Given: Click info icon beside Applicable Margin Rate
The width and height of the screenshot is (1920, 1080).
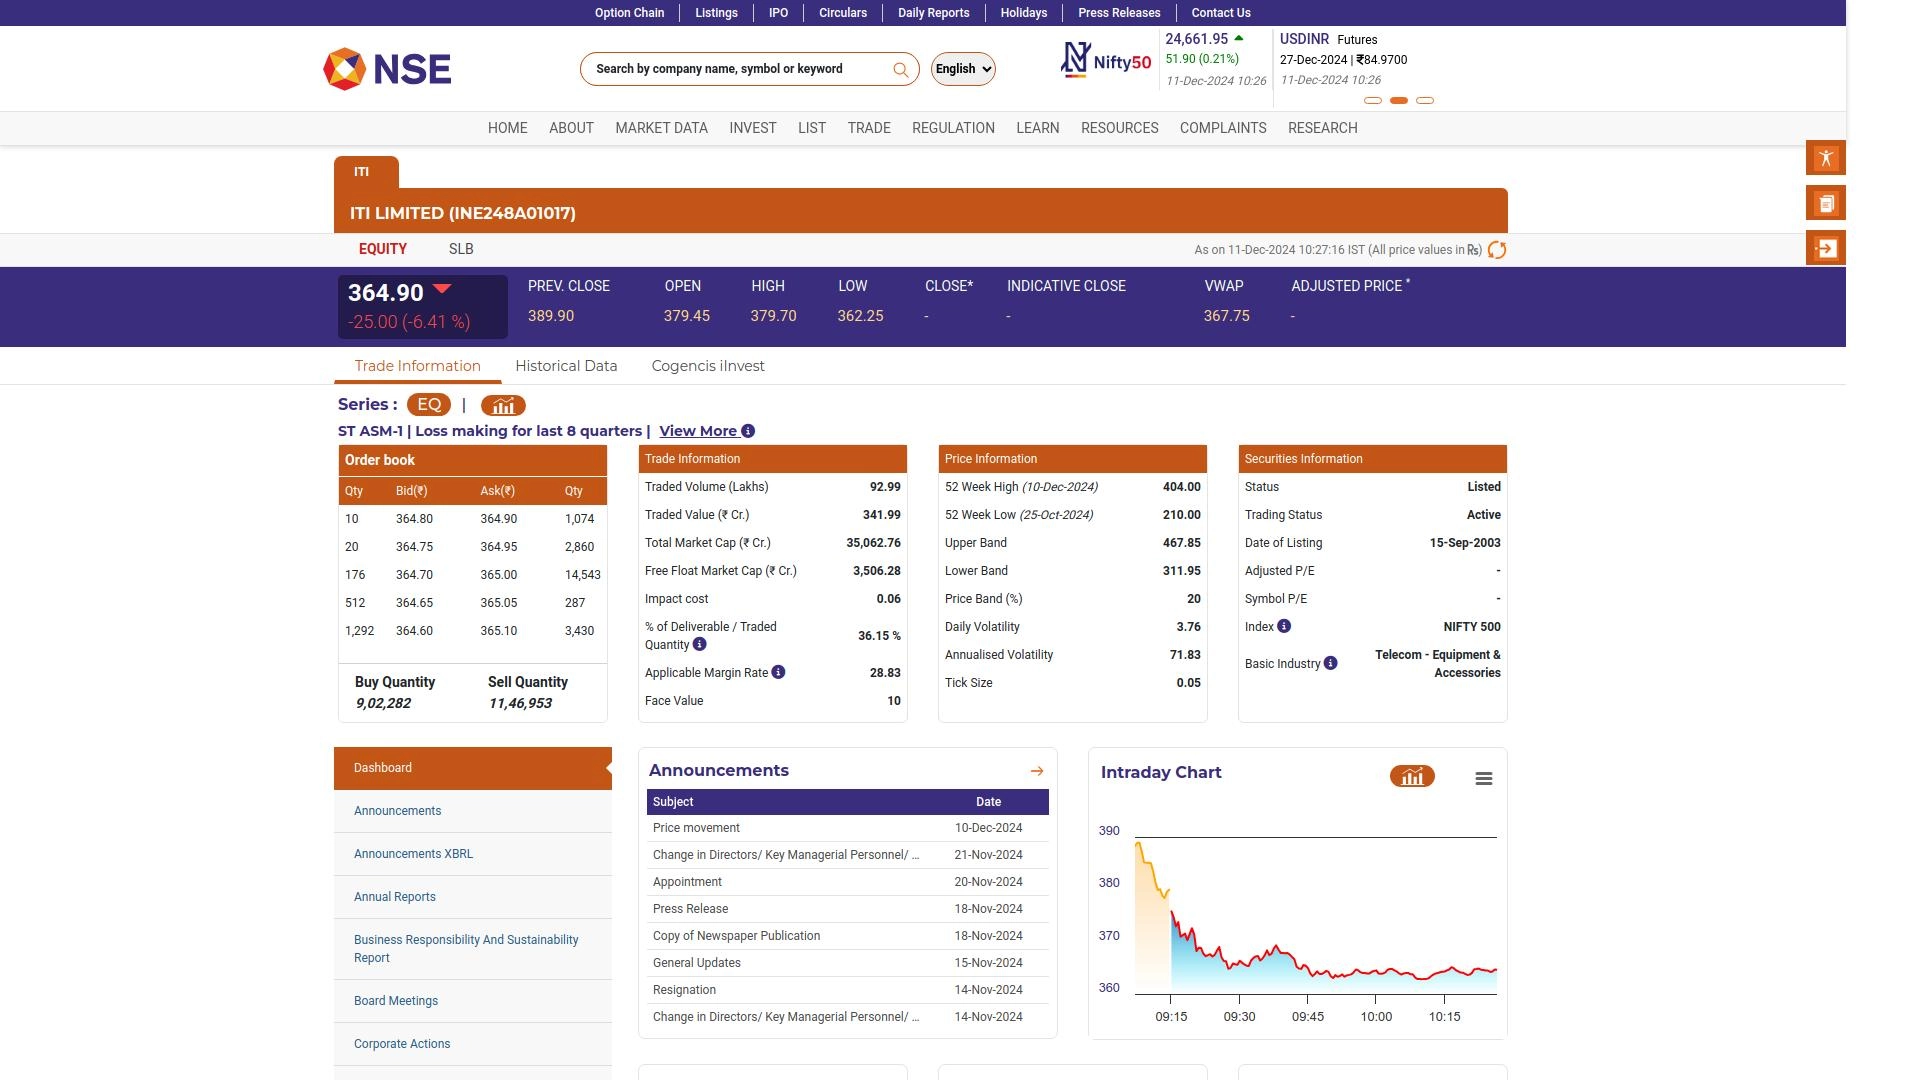Looking at the screenshot, I should pos(778,672).
